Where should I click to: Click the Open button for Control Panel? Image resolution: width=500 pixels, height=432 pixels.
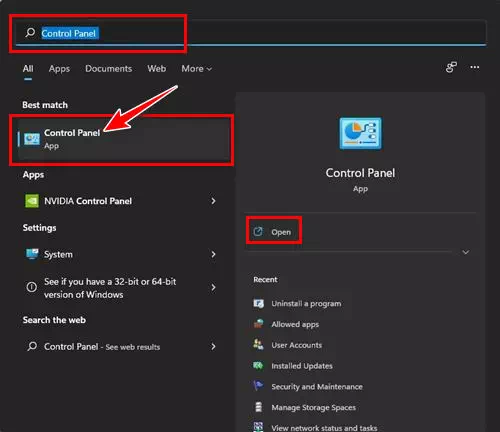(x=274, y=232)
